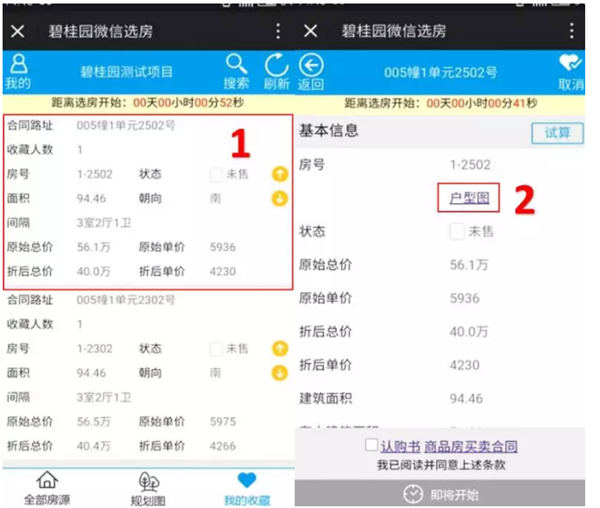This screenshot has height=508, width=600.
Task: Tap the left page's countdown showing 52秒
Action: coord(148,103)
